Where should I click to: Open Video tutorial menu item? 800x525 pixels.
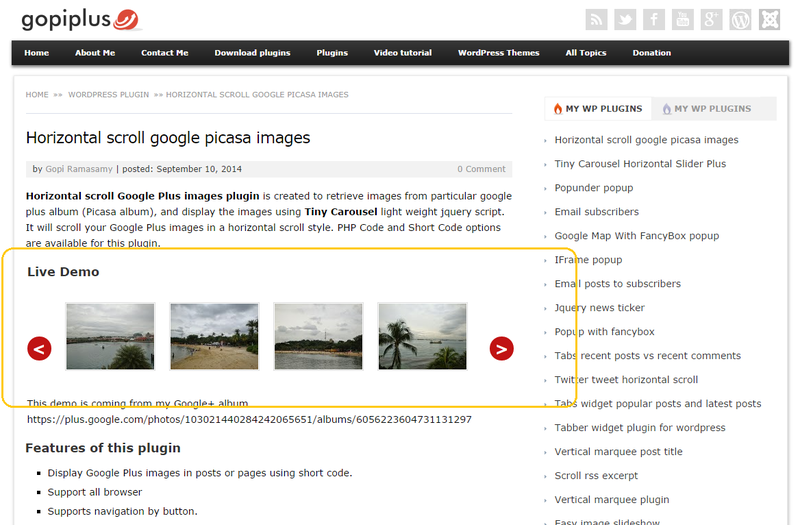403,53
